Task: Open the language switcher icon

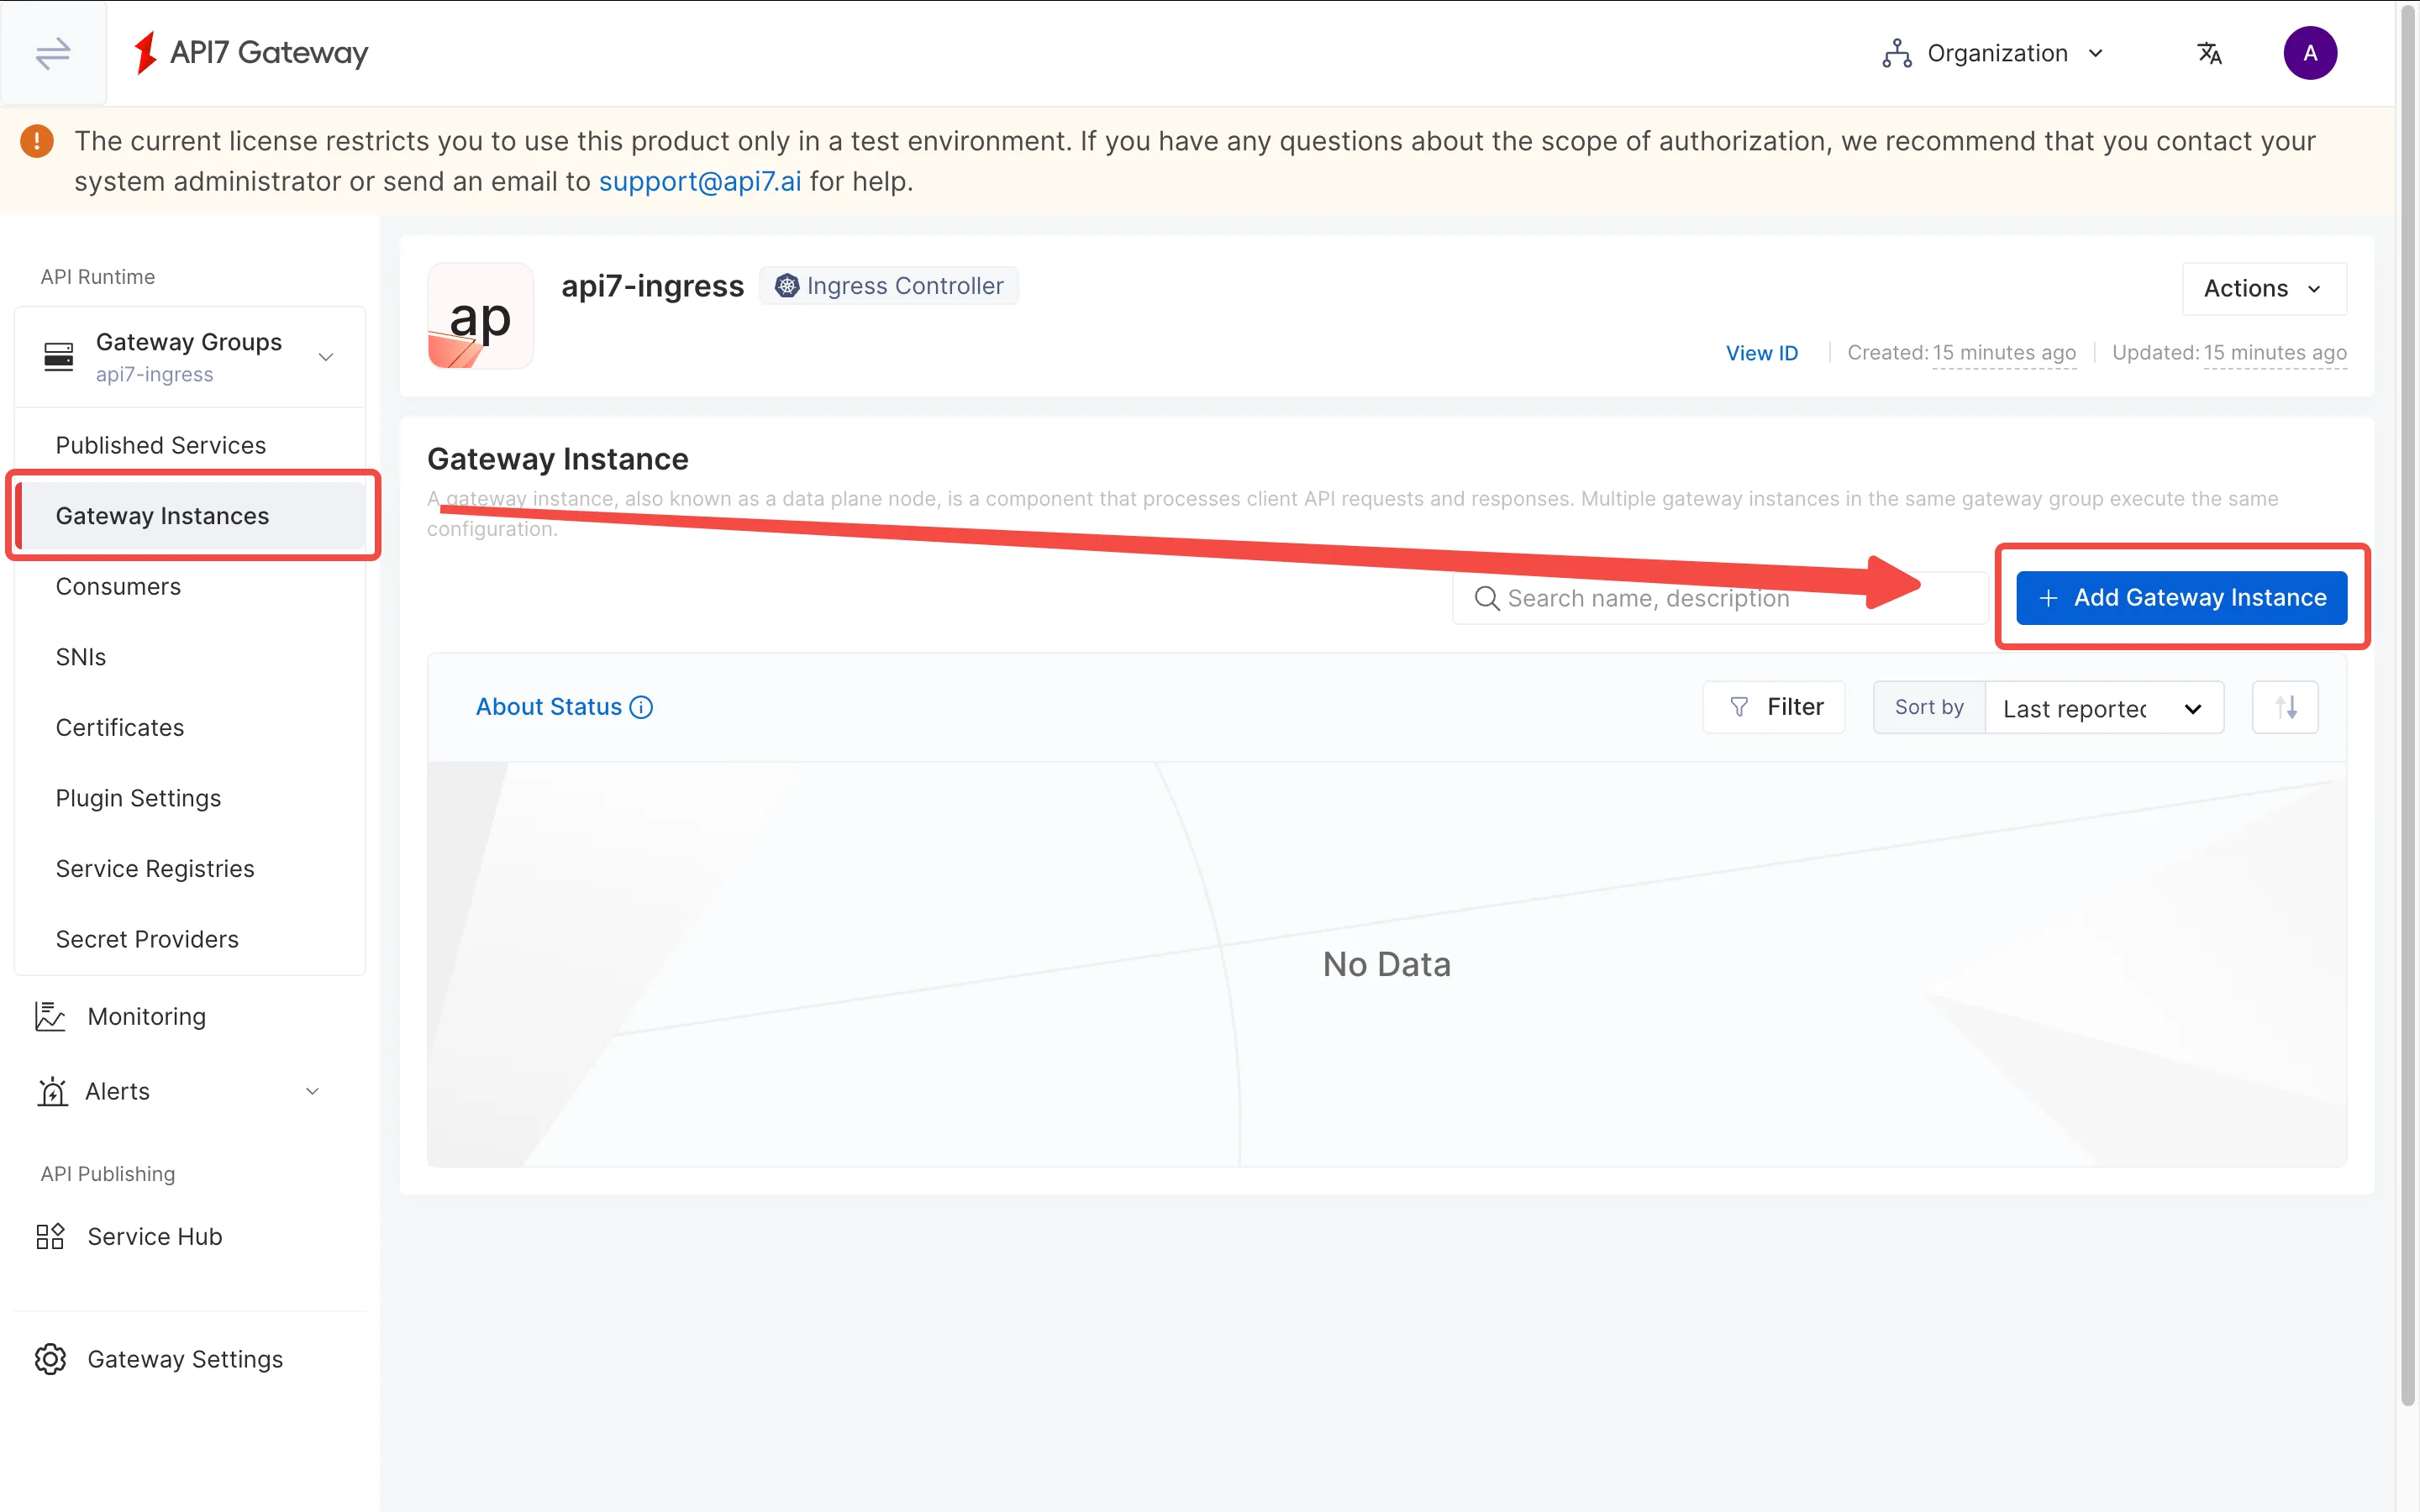Action: coord(2209,53)
